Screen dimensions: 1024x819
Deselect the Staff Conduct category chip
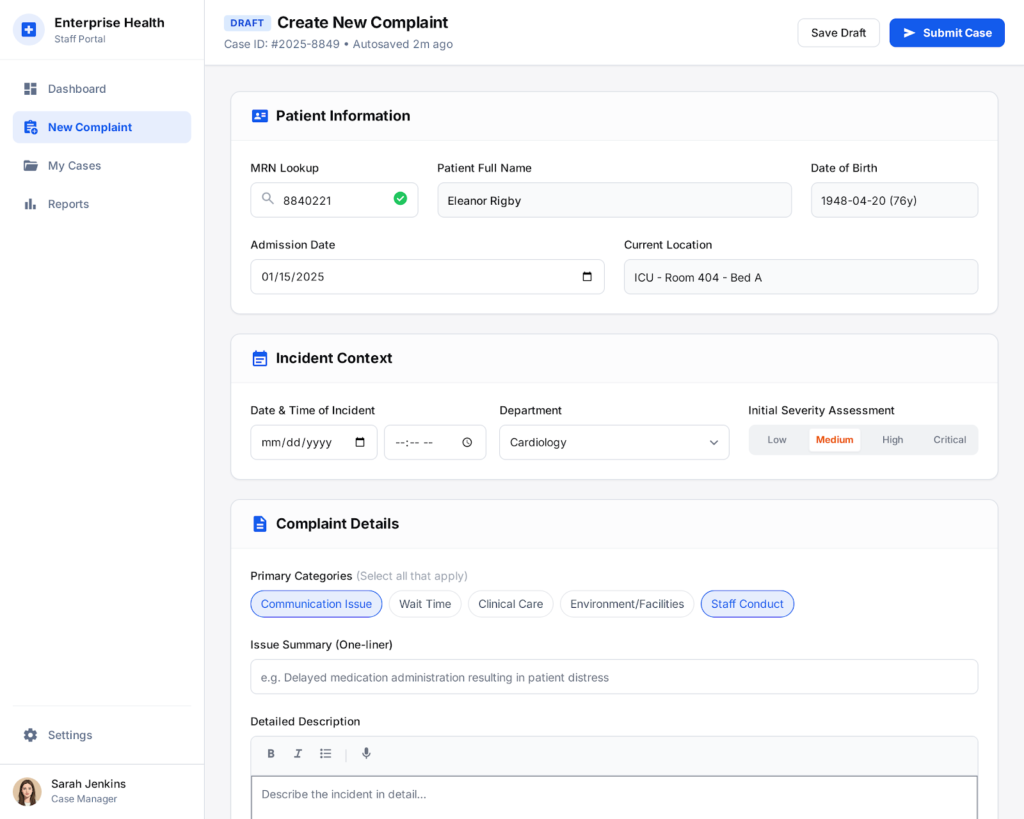[747, 604]
